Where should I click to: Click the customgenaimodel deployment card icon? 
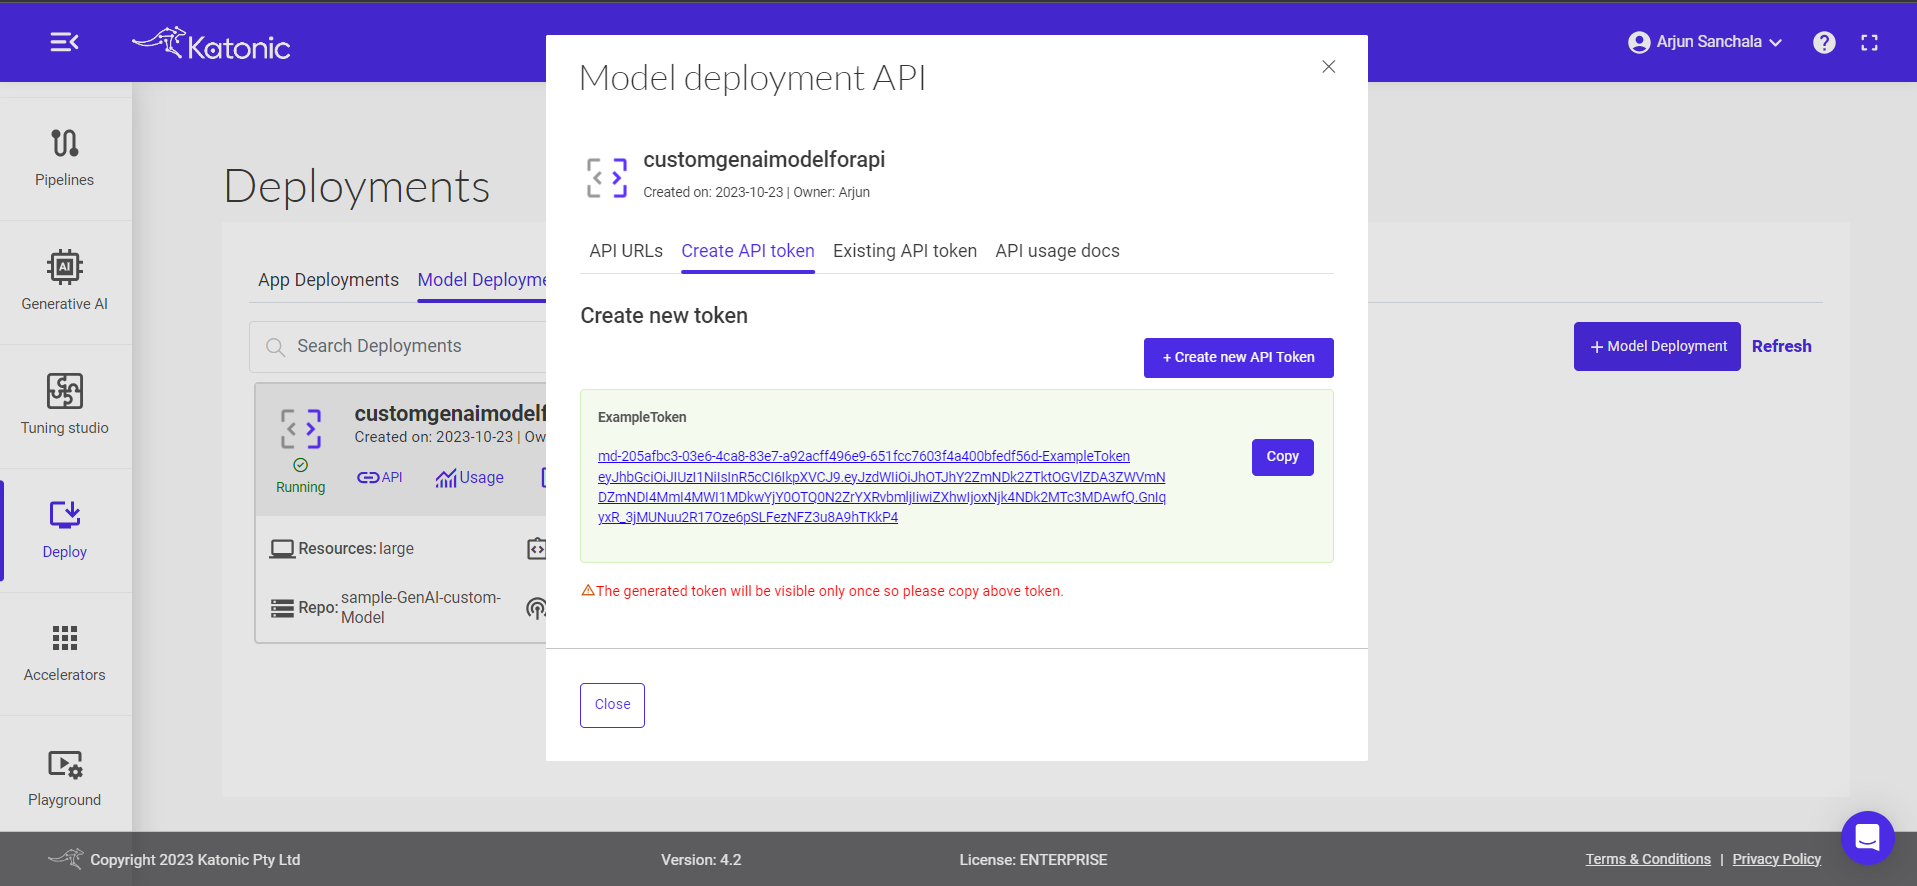point(300,428)
